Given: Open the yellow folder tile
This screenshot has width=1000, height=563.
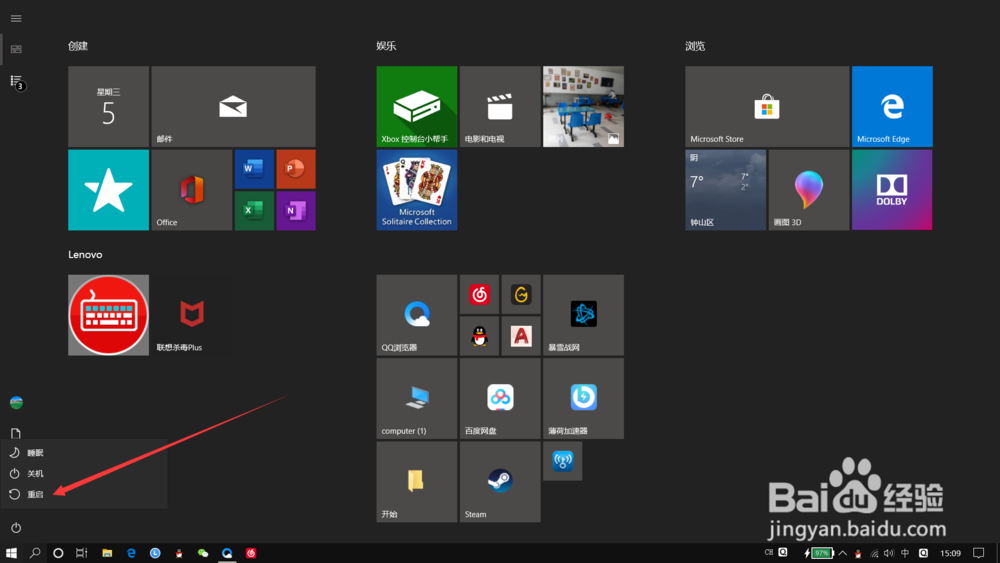Looking at the screenshot, I should tap(416, 482).
